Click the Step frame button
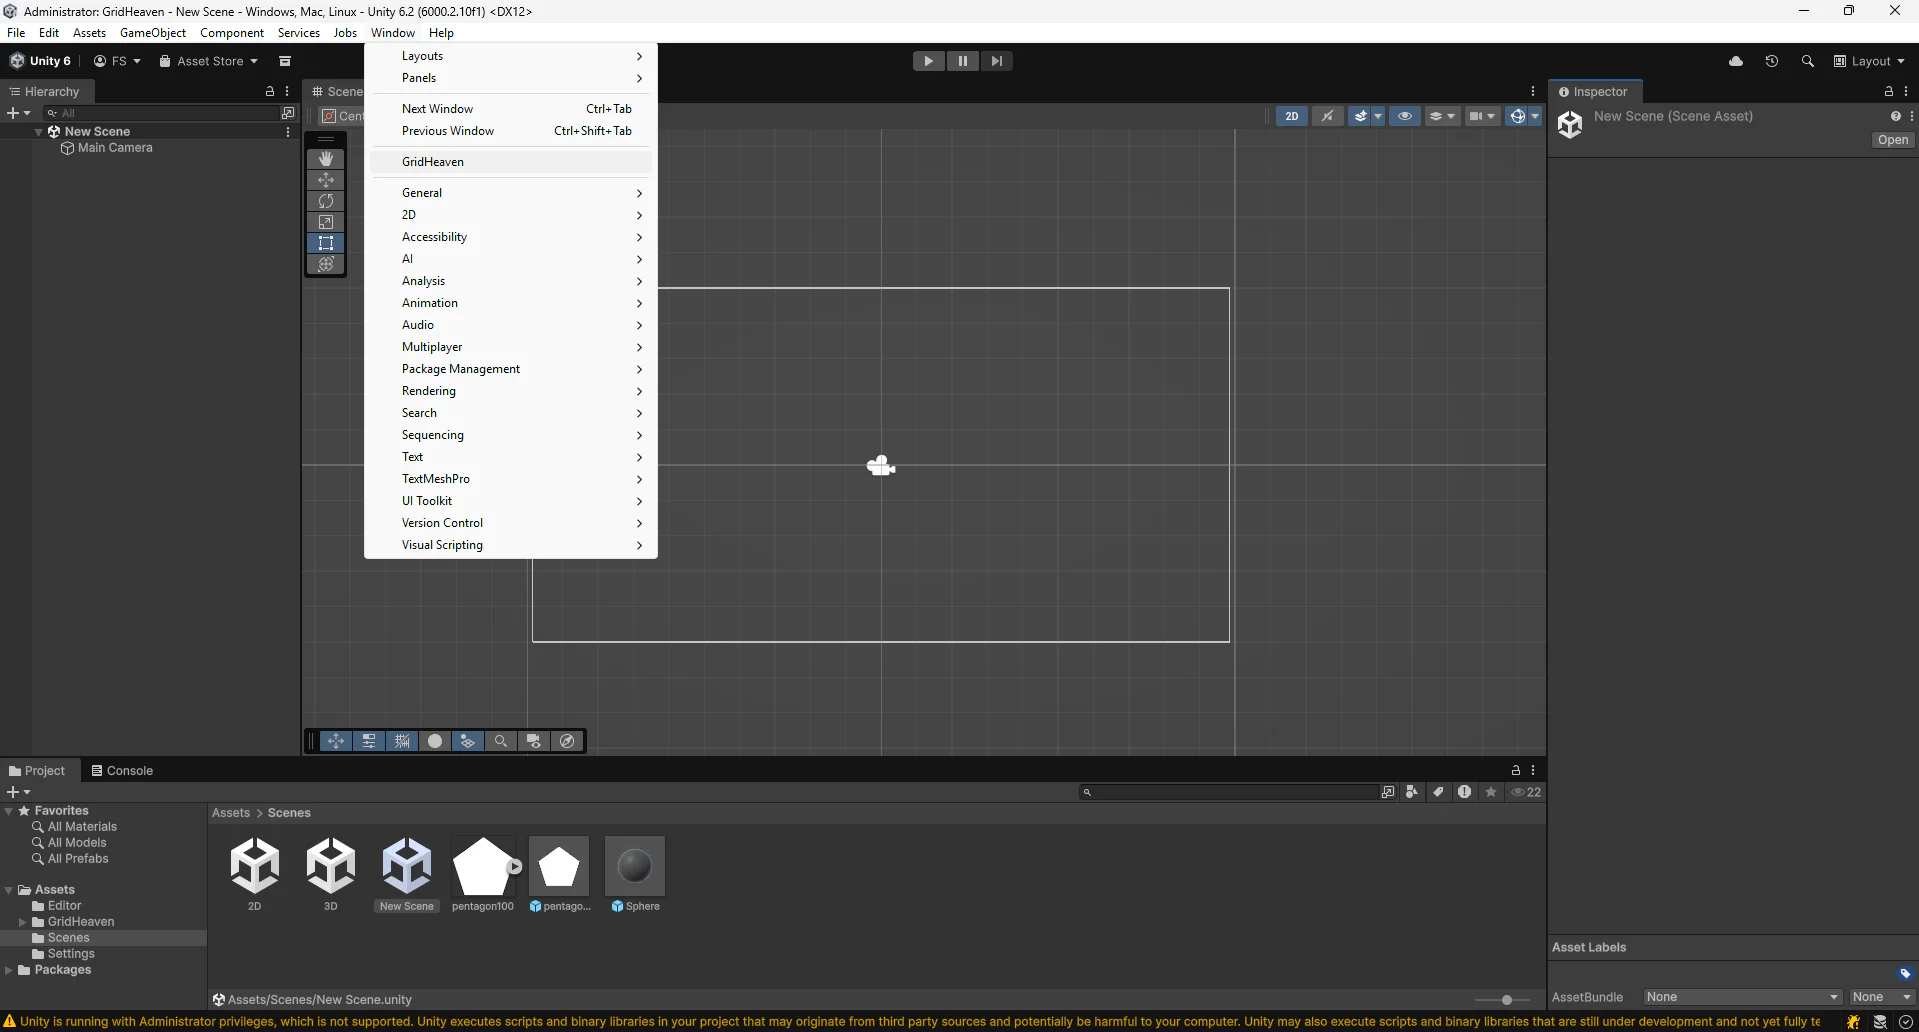The height and width of the screenshot is (1032, 1919). point(997,61)
